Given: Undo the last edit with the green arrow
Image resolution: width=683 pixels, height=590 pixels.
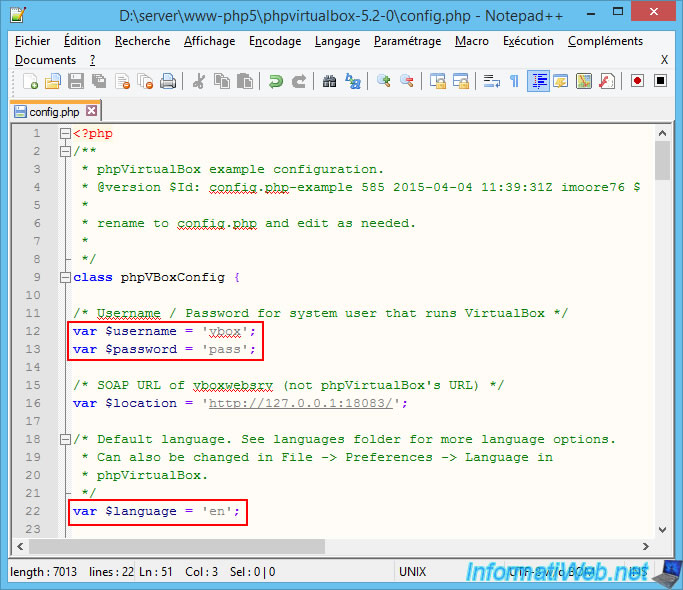Looking at the screenshot, I should pos(276,81).
